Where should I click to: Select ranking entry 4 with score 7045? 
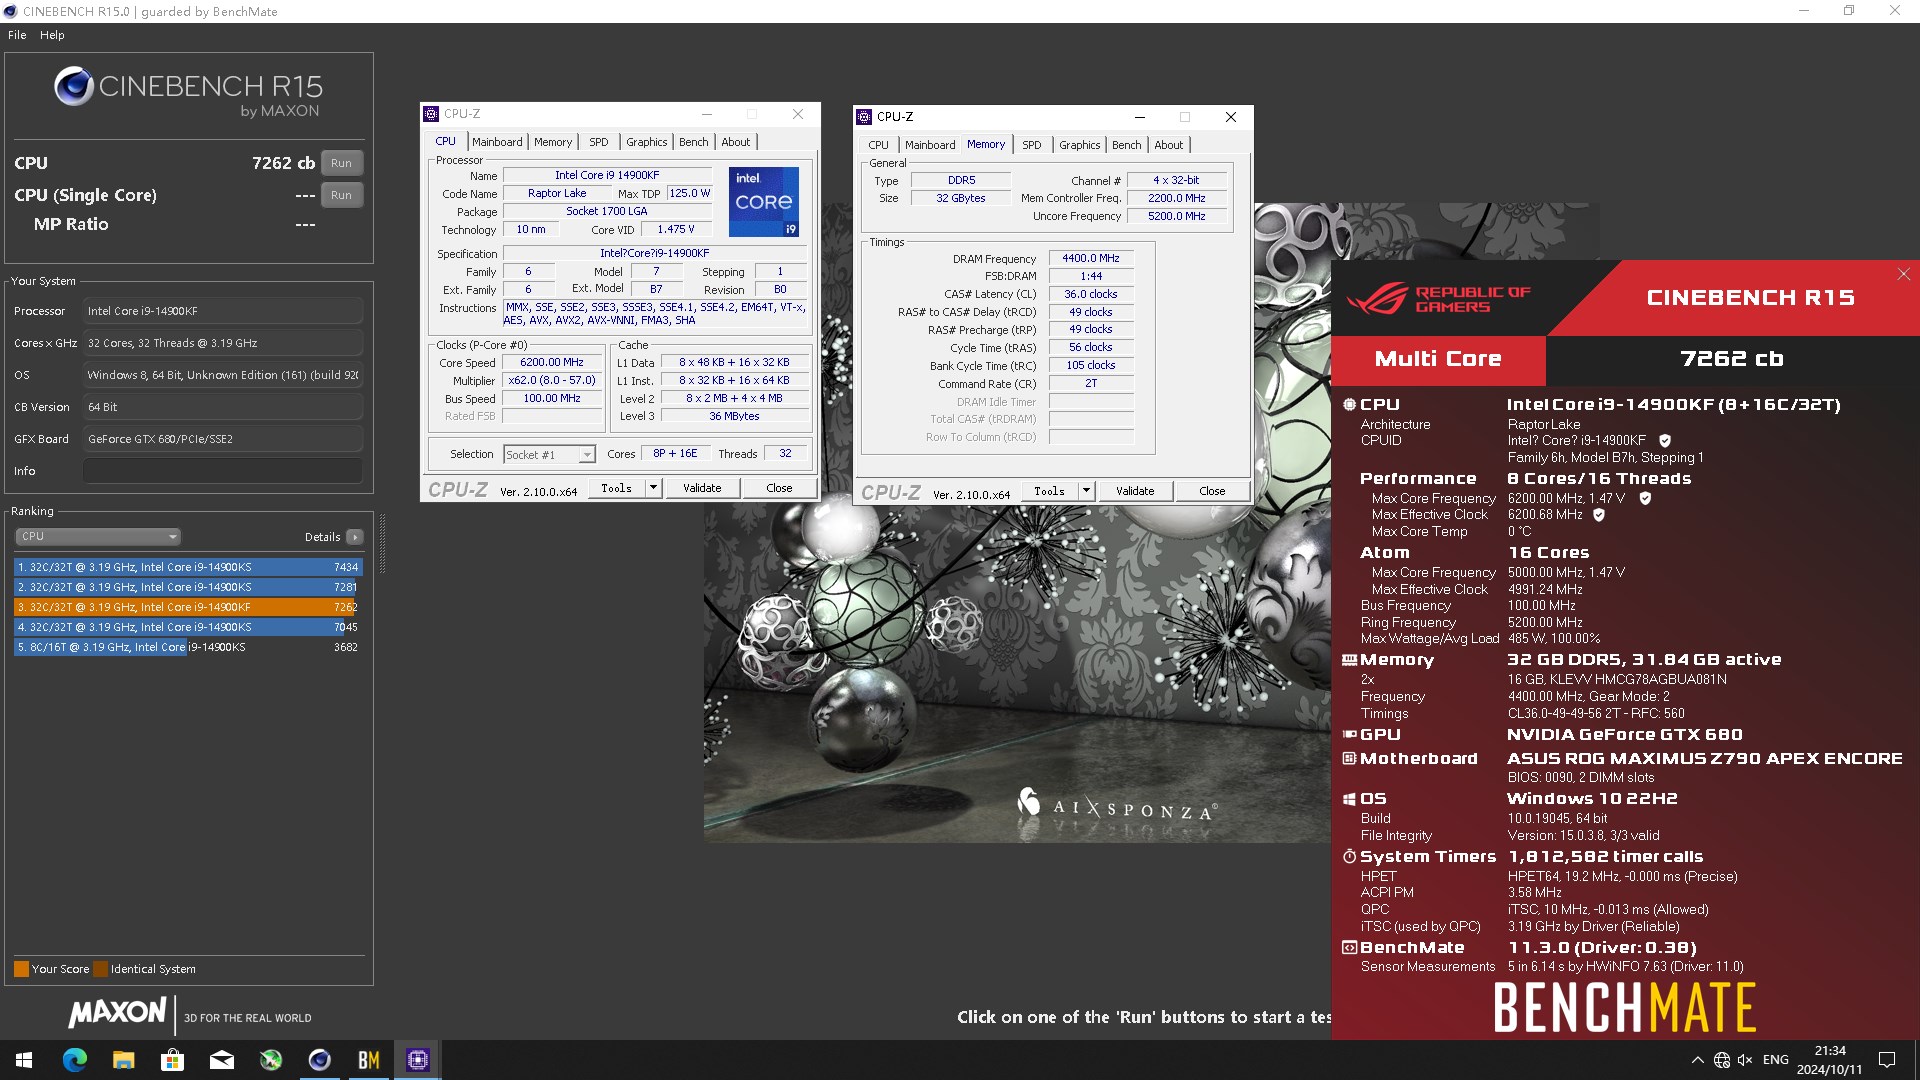point(188,627)
